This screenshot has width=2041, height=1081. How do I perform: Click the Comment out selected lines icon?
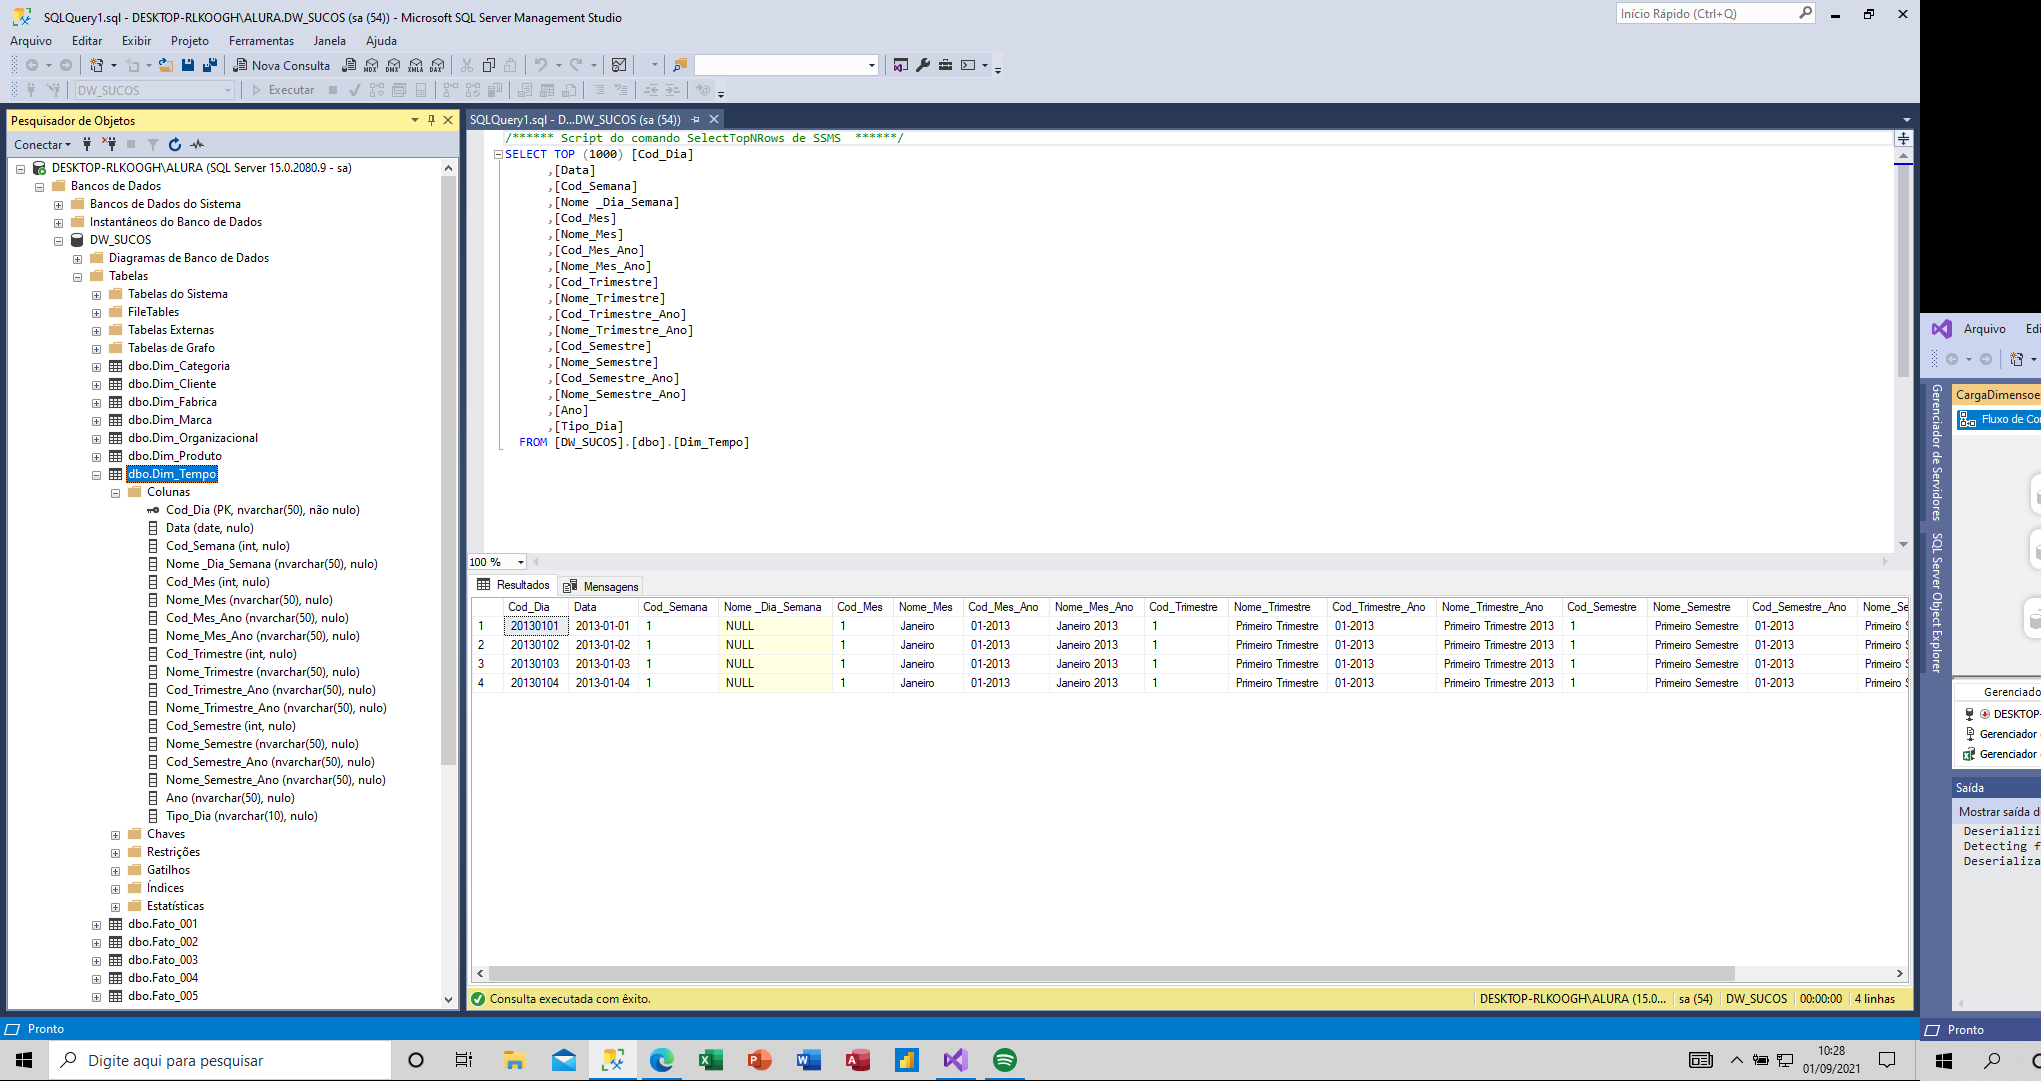599,90
